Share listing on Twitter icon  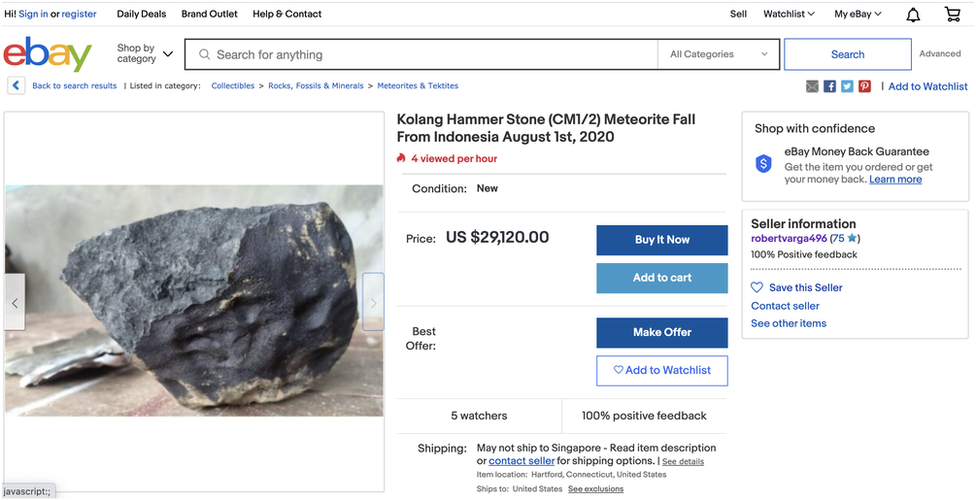tap(847, 87)
